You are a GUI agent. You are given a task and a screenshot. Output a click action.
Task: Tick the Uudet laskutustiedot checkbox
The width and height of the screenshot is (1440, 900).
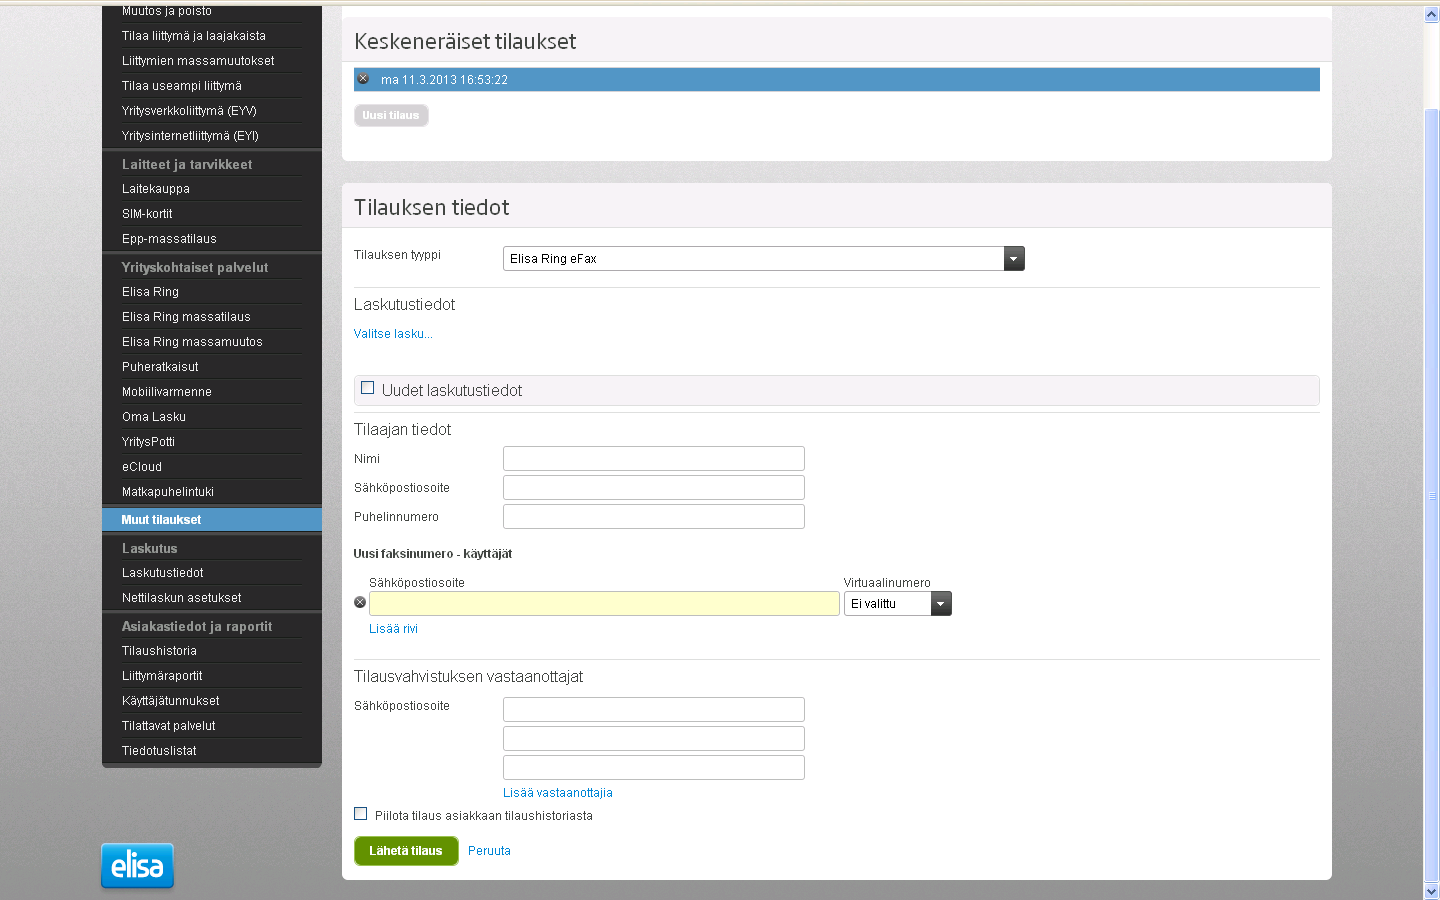click(x=367, y=388)
